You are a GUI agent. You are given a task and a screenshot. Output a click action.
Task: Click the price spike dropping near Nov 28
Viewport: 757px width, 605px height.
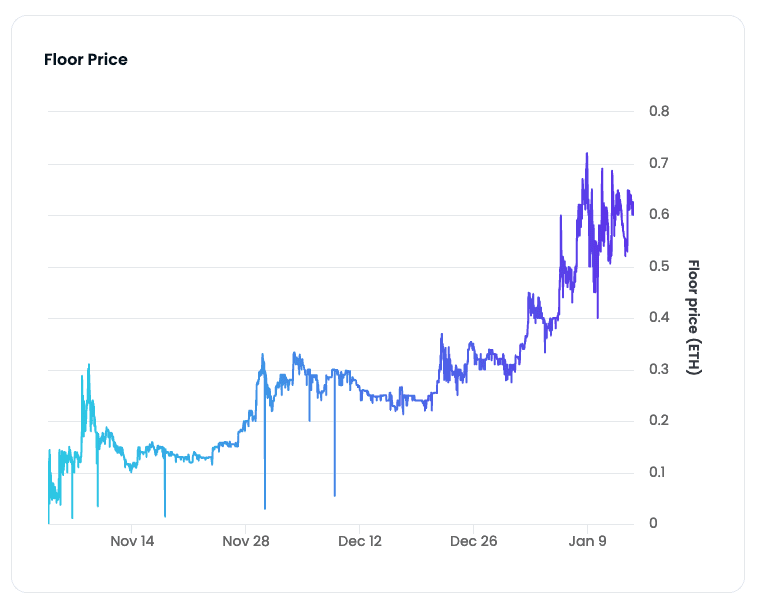click(265, 506)
